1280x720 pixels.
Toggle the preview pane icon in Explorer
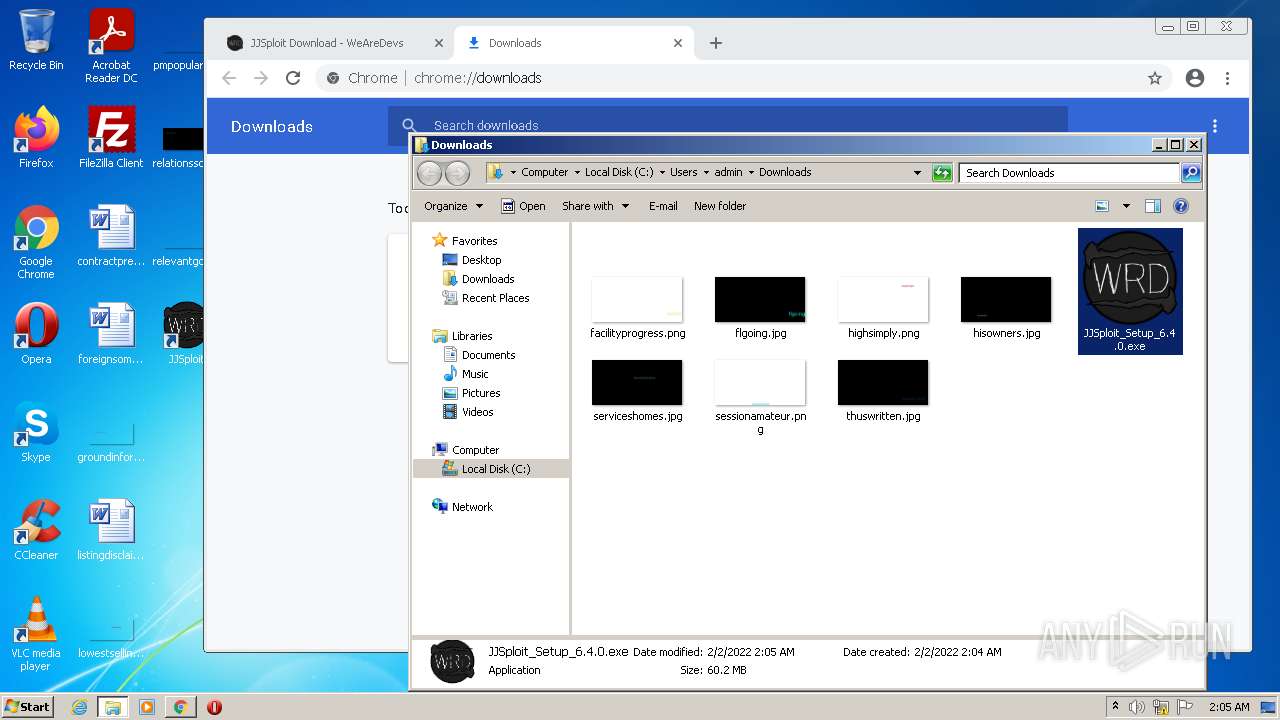pyautogui.click(x=1152, y=206)
